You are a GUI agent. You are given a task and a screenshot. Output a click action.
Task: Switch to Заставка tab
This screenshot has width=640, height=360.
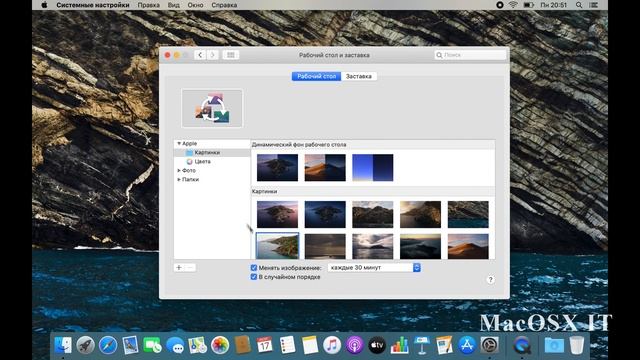pos(359,76)
